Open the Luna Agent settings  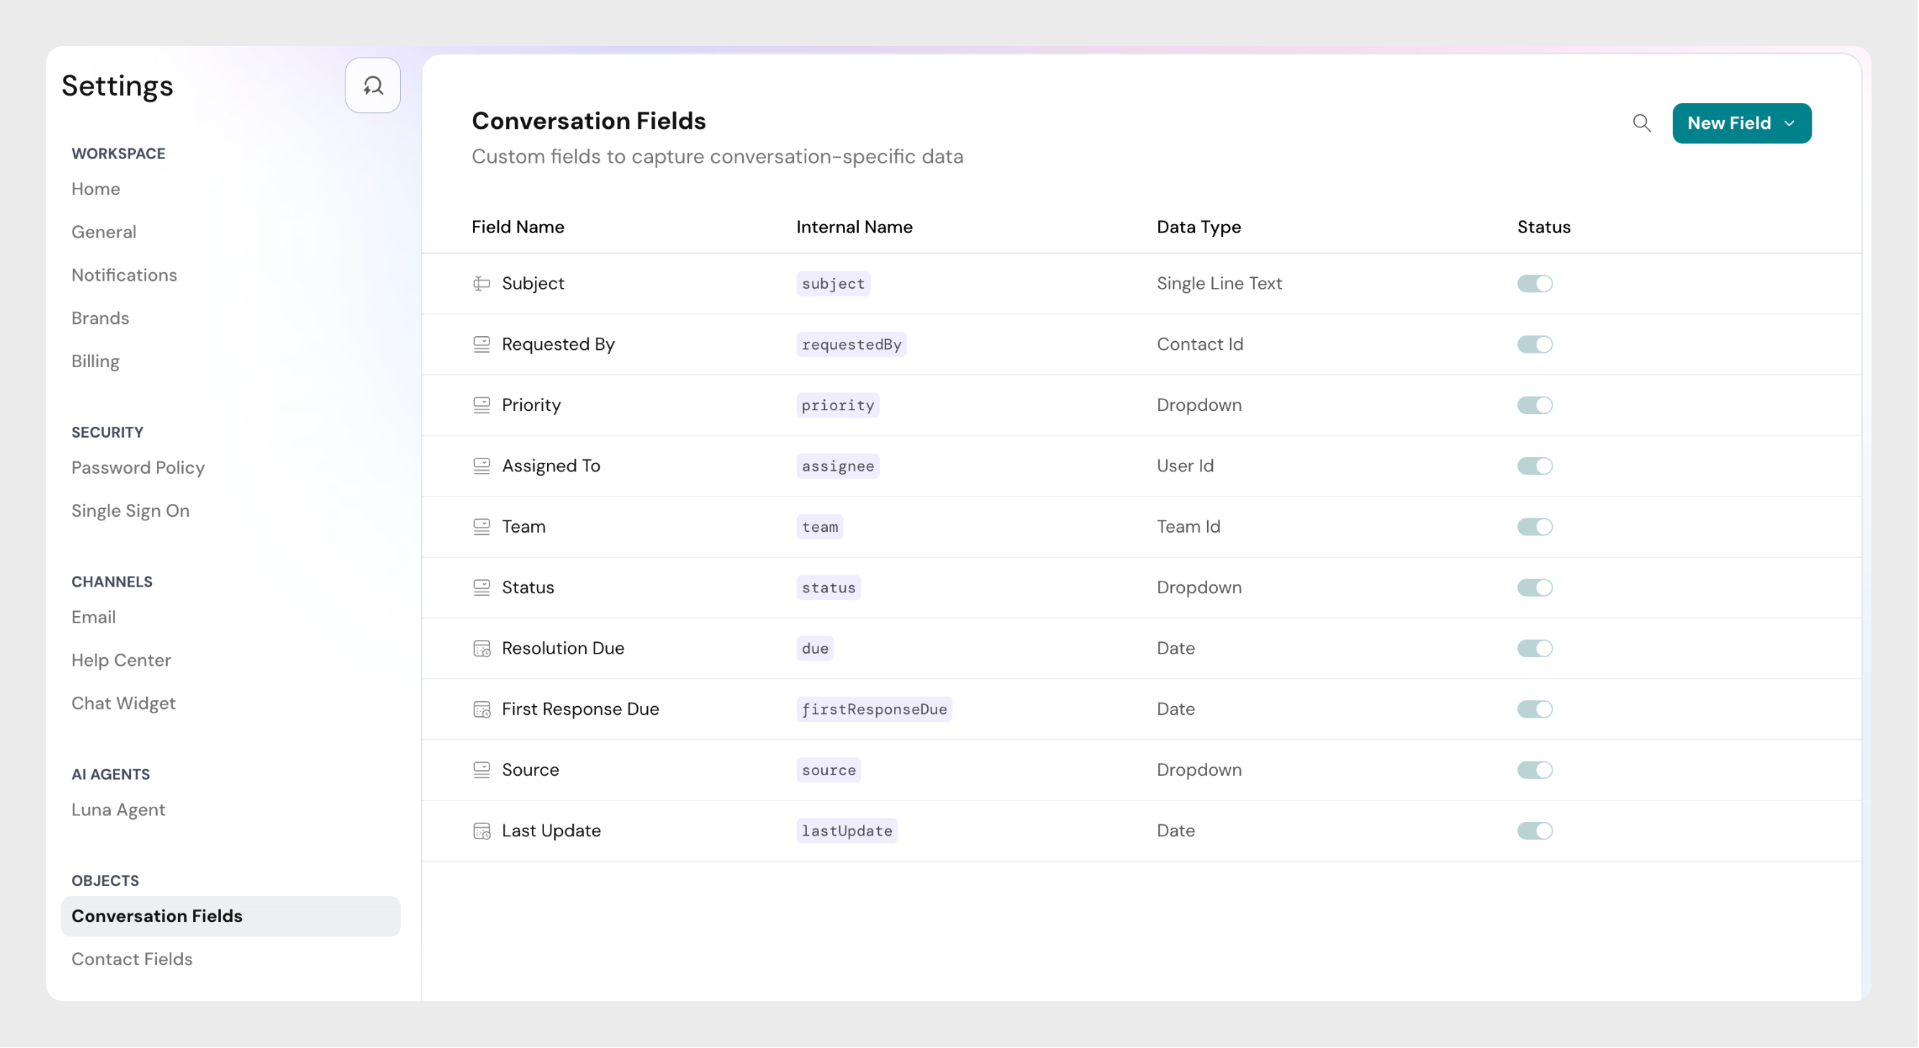[118, 810]
